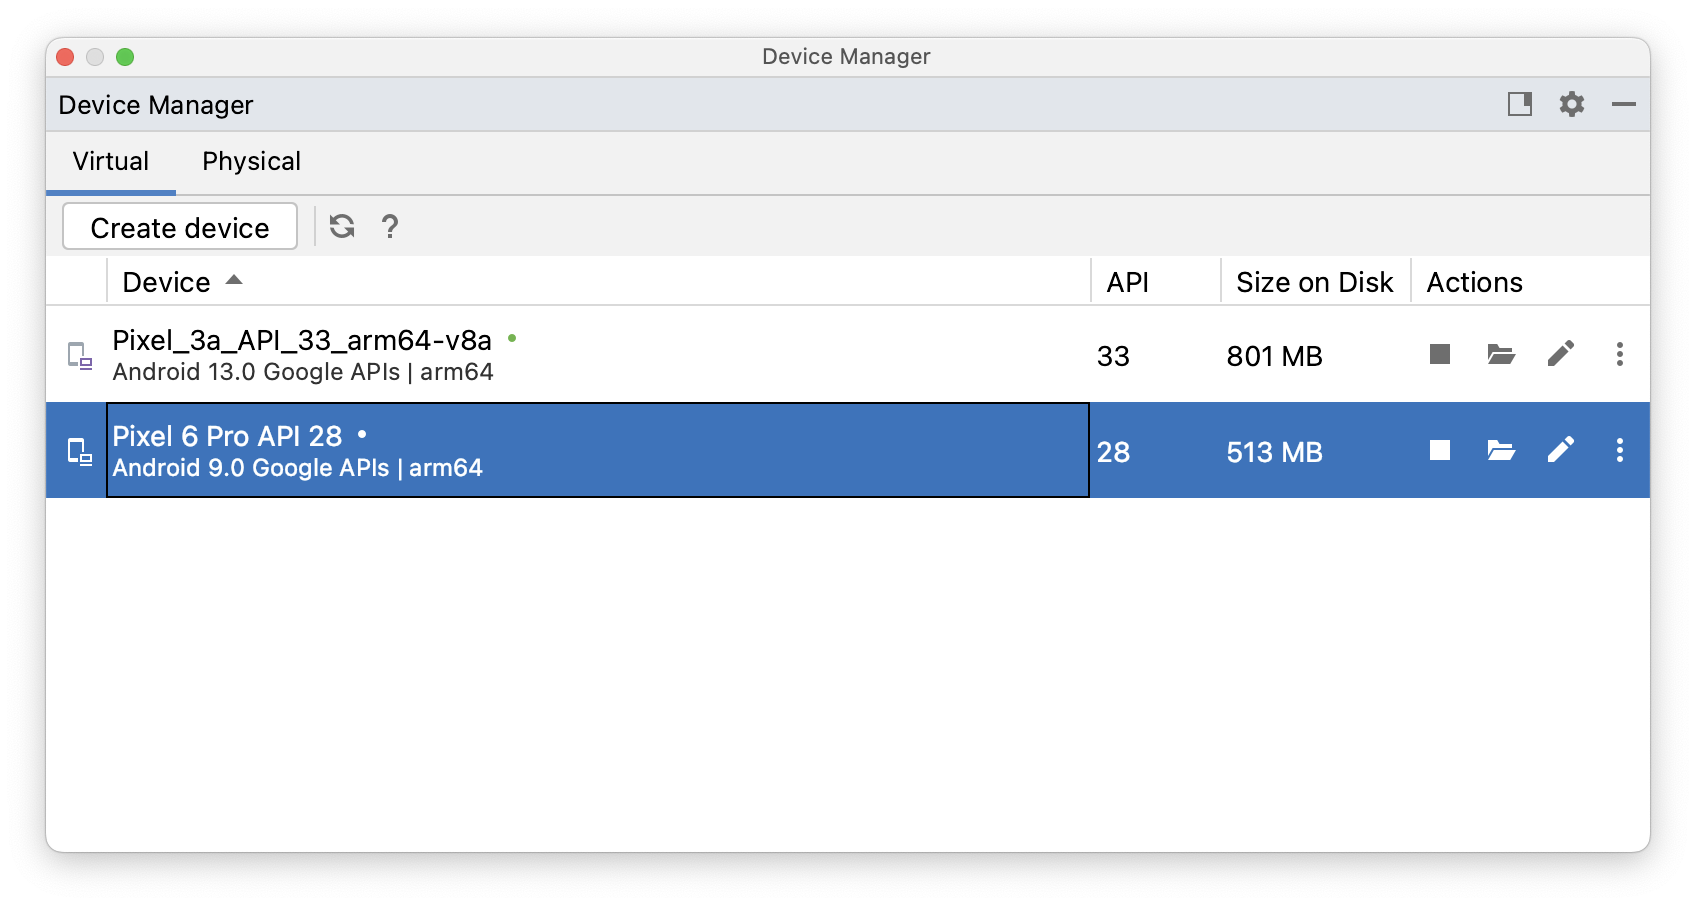Screen dimensions: 1696x906
Task: Sort by Size on Disk column
Action: click(1315, 282)
